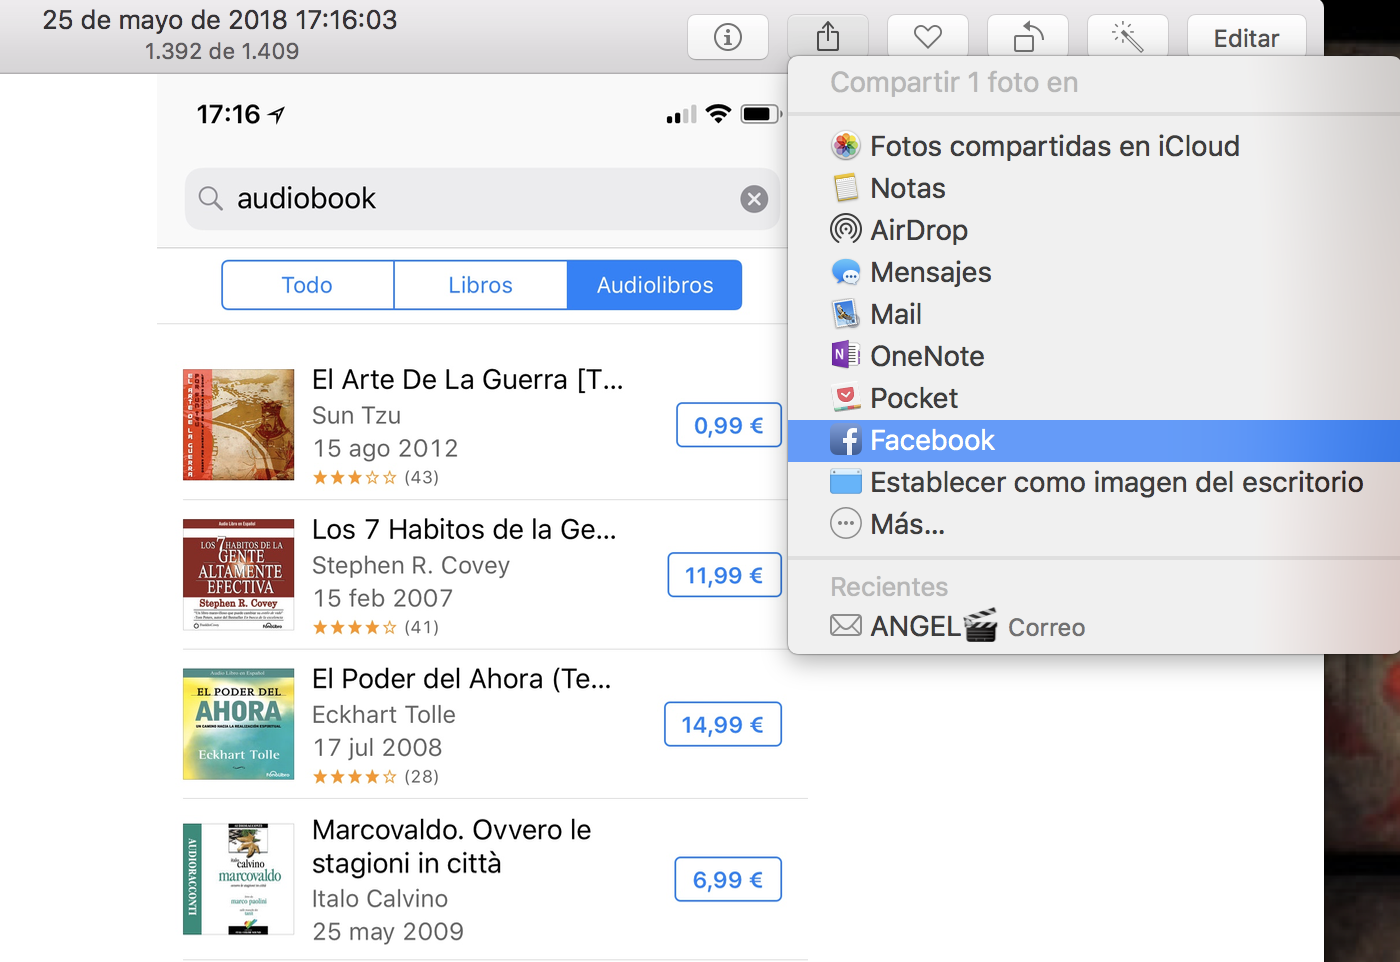Mark photo as favorite with heart icon
Viewport: 1400px width, 962px height.
click(928, 38)
